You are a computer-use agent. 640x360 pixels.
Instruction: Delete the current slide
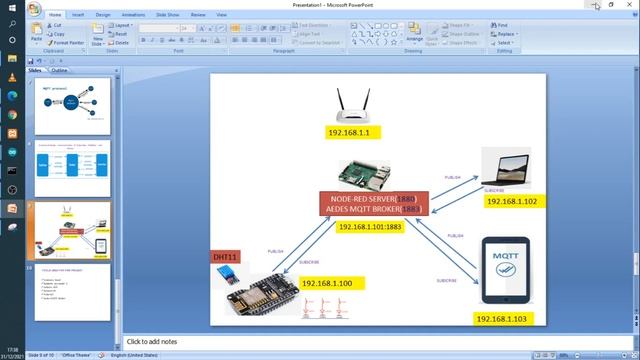pyautogui.click(x=119, y=43)
